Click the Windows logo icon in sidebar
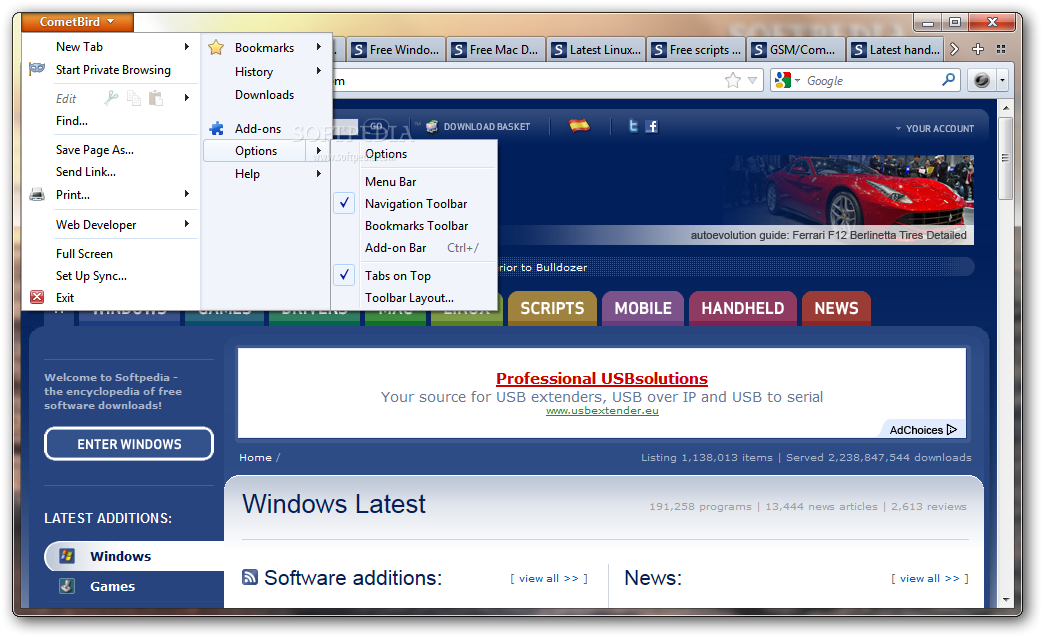This screenshot has width=1043, height=637. pyautogui.click(x=67, y=555)
